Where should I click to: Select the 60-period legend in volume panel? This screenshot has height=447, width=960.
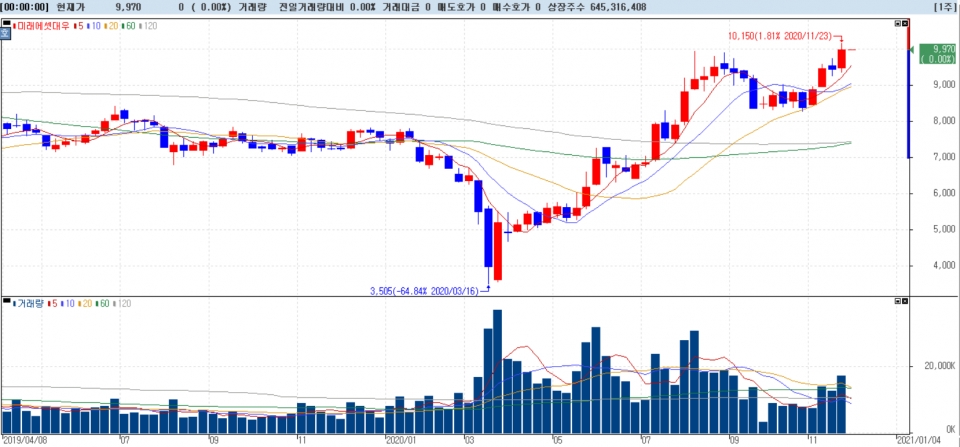(x=102, y=303)
